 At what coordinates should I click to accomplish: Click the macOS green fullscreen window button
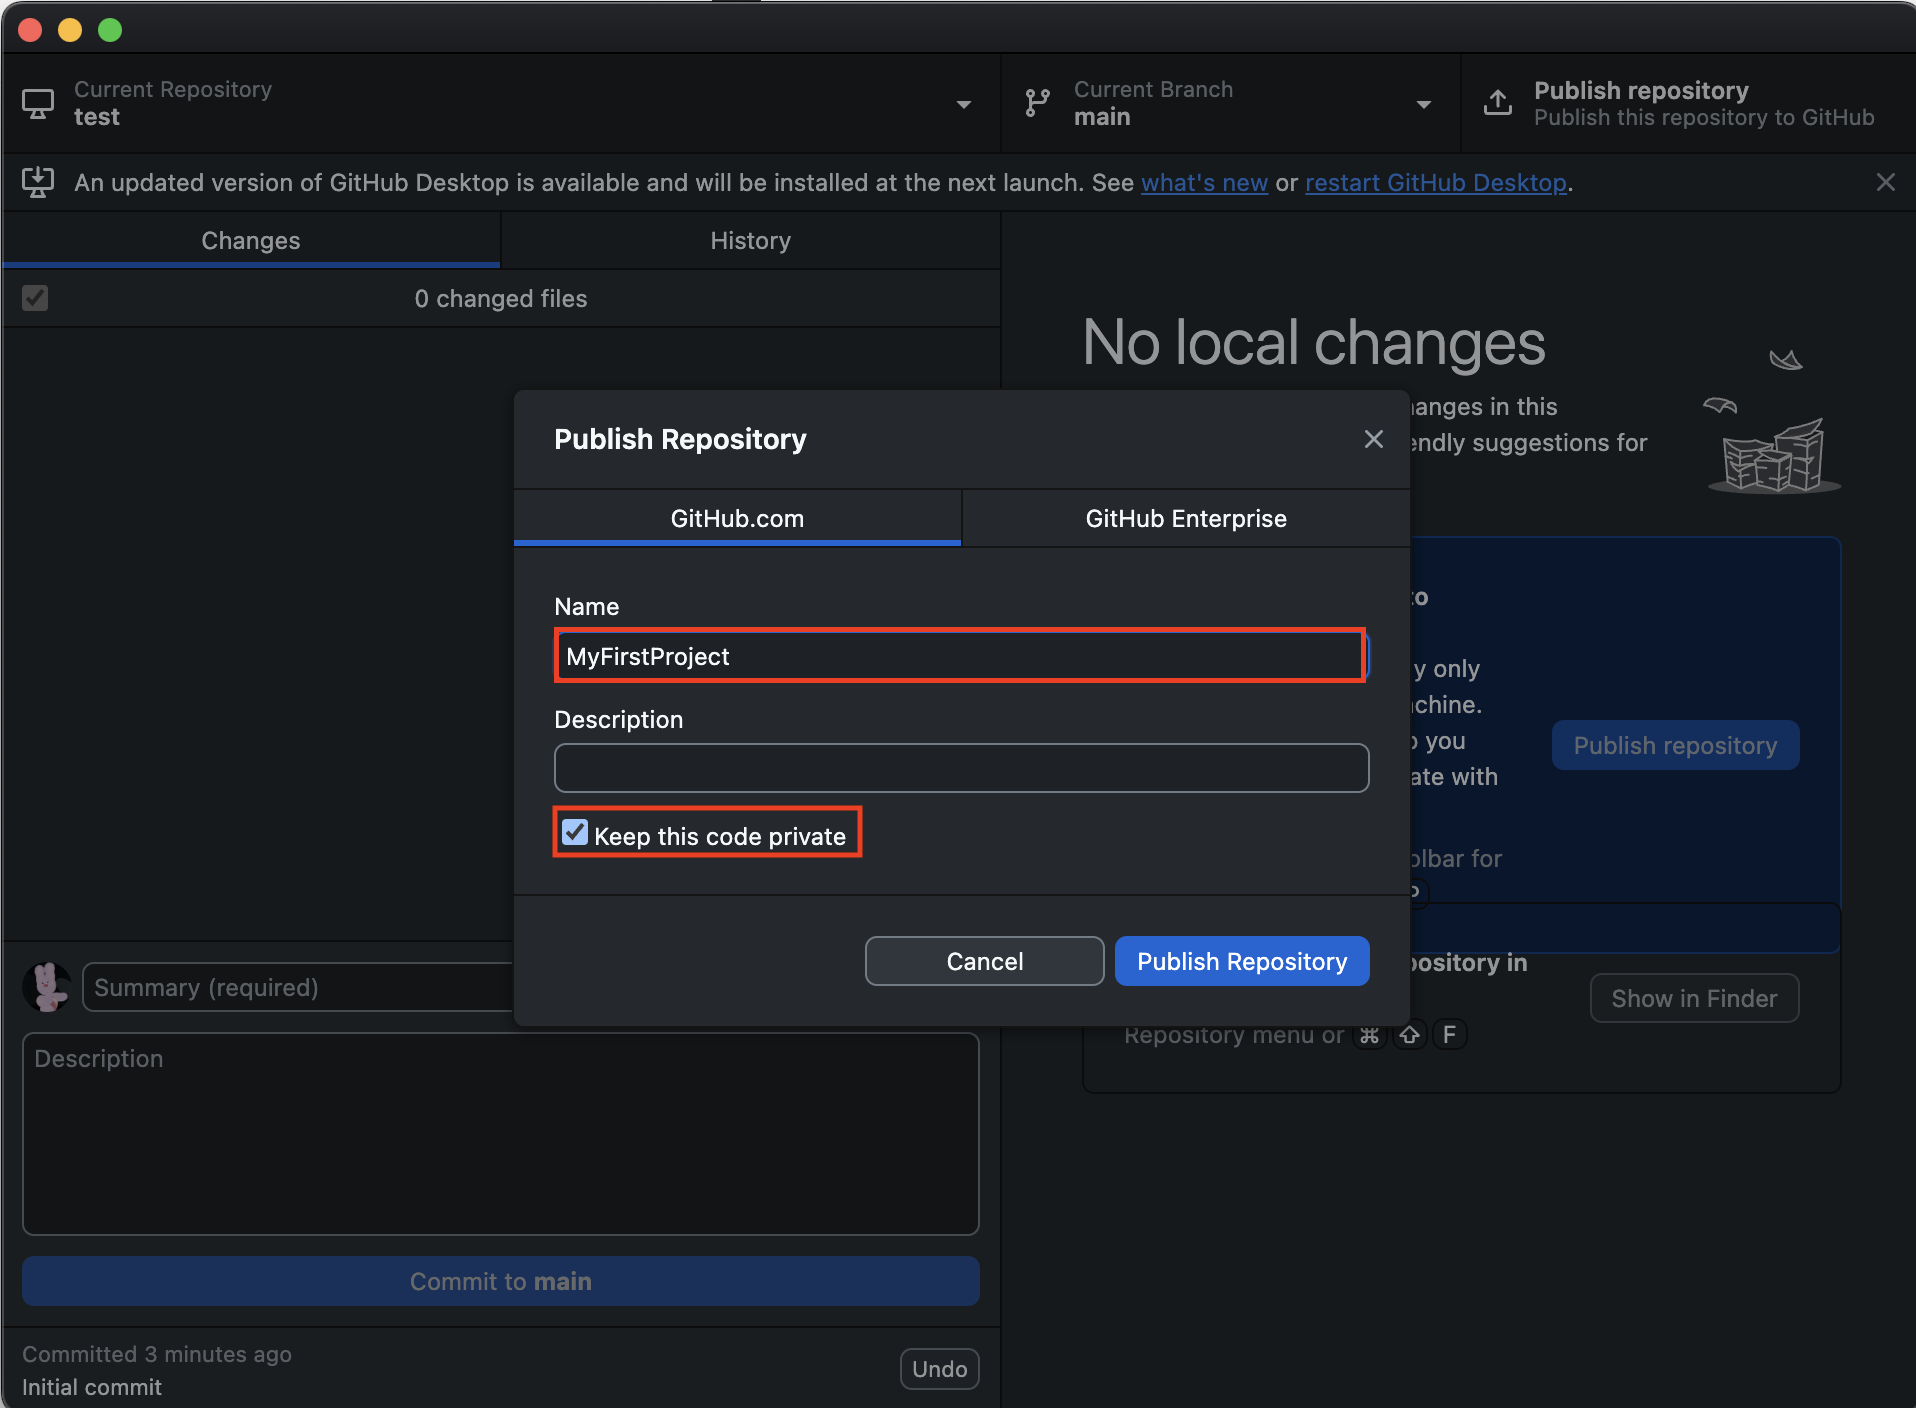click(110, 30)
